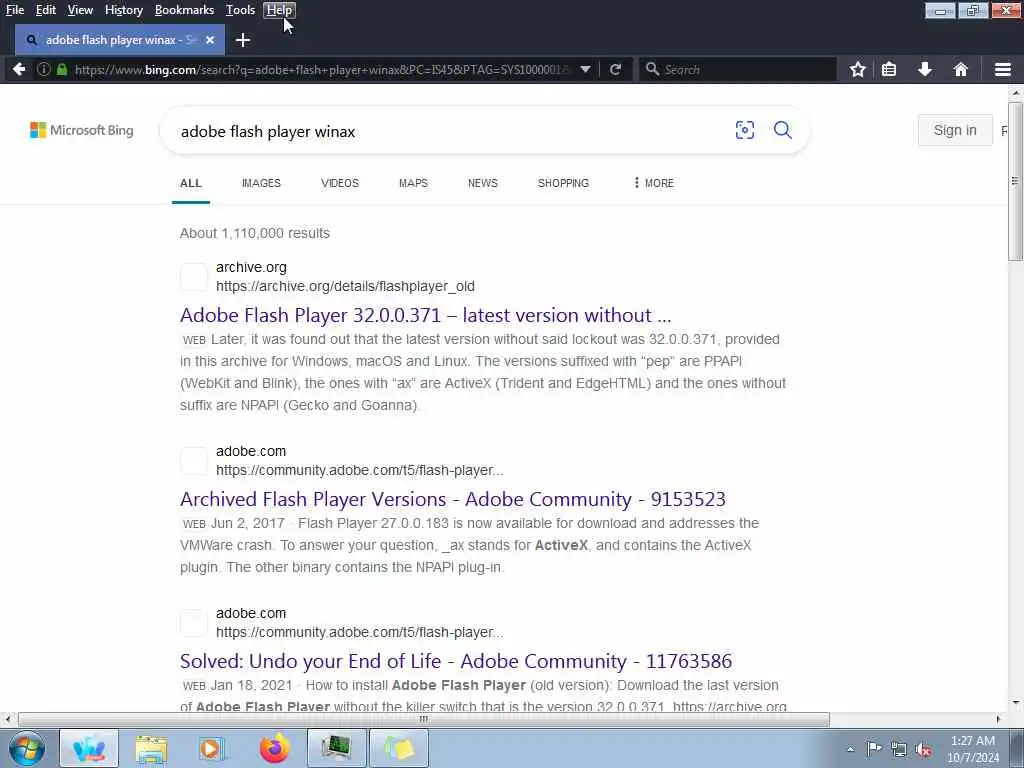Click the scrollbar down arrow

(x=1015, y=703)
